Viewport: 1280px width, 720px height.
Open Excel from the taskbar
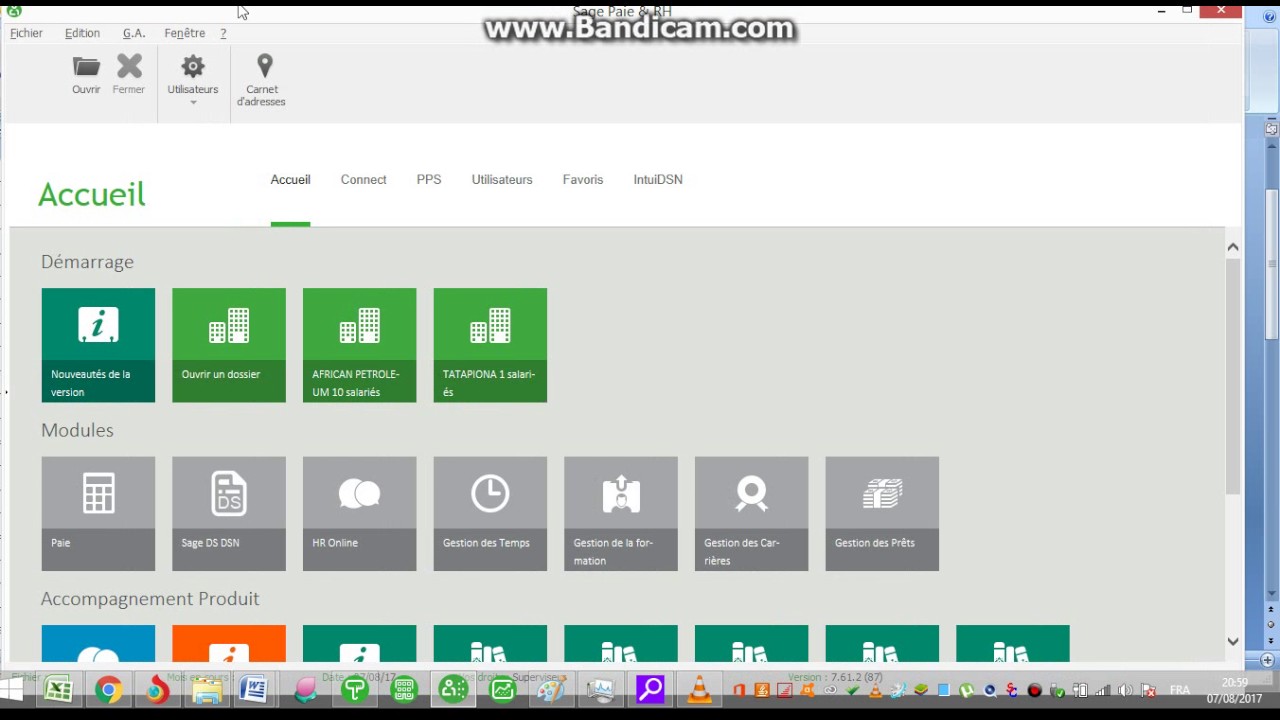[x=58, y=690]
